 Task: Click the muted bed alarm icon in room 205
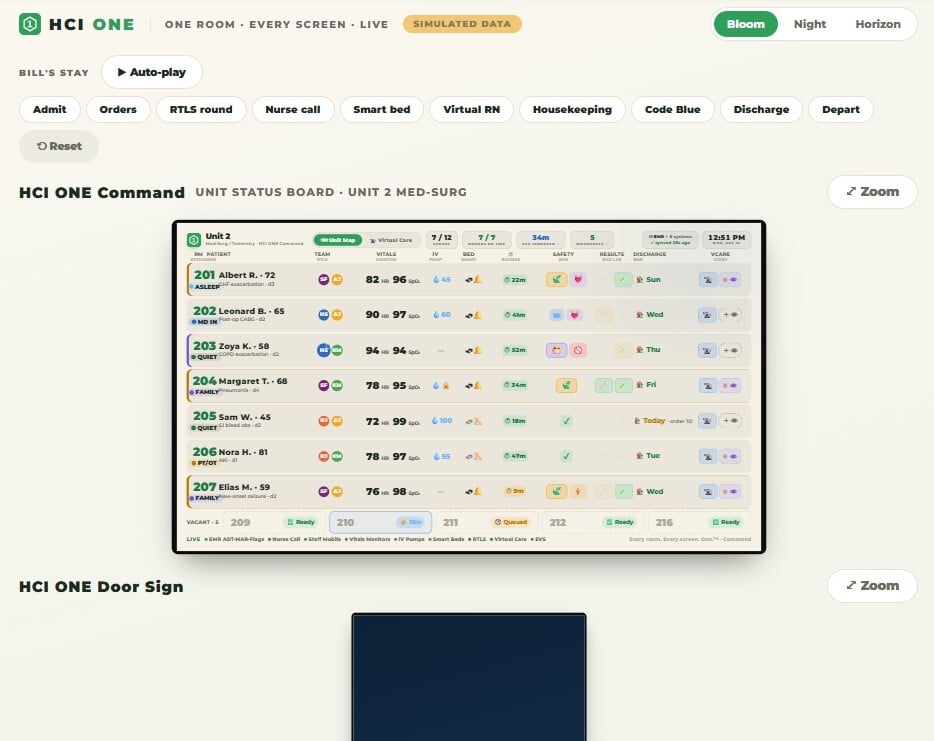tap(478, 421)
